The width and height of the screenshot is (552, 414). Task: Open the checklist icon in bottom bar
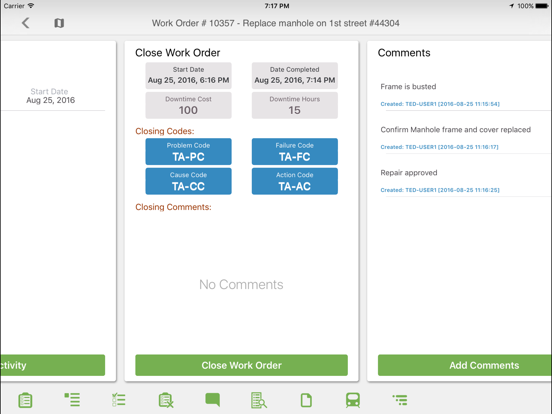(119, 400)
